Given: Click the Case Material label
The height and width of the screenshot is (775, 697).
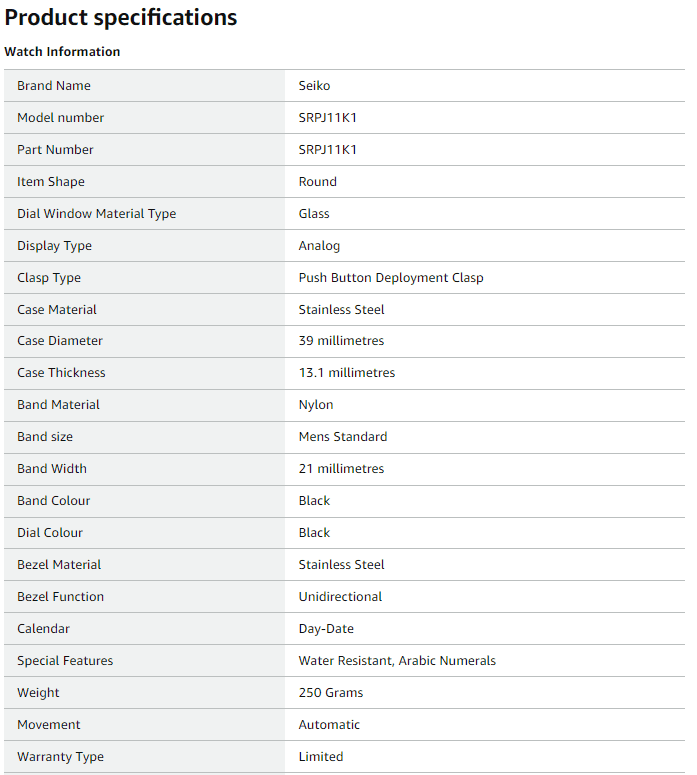Looking at the screenshot, I should 57,310.
